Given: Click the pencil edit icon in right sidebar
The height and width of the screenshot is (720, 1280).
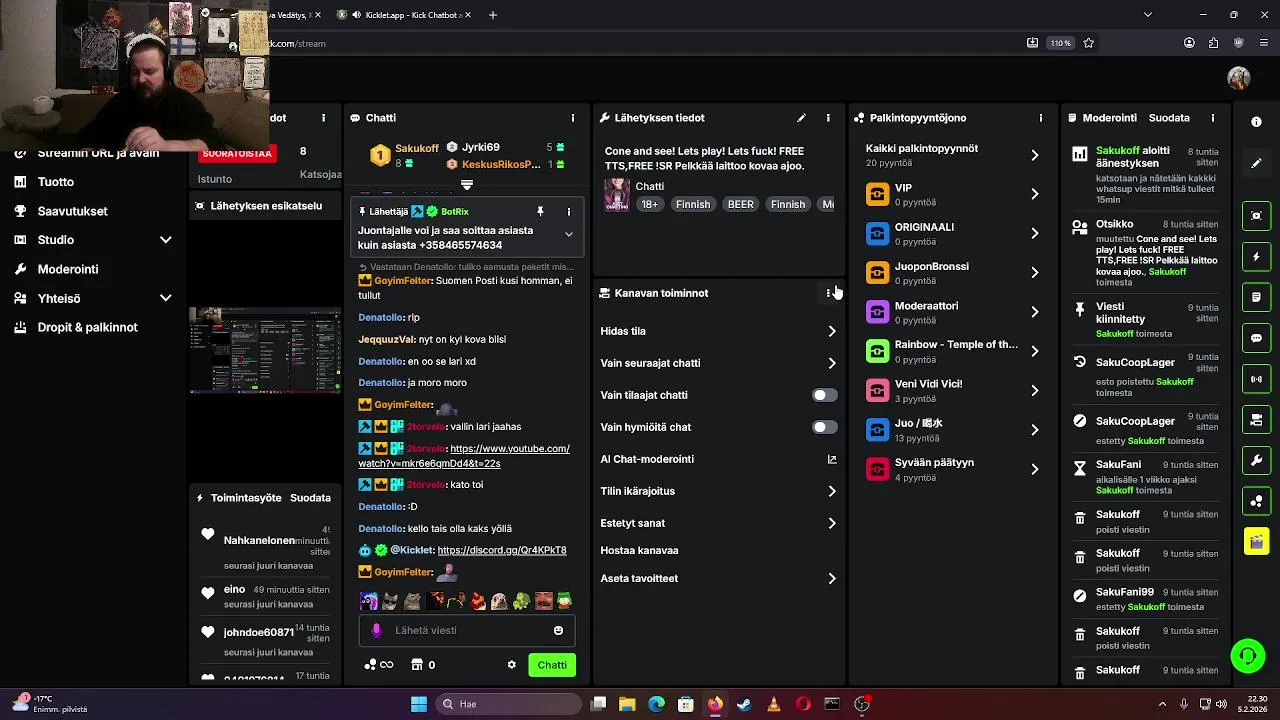Looking at the screenshot, I should coord(1256,163).
